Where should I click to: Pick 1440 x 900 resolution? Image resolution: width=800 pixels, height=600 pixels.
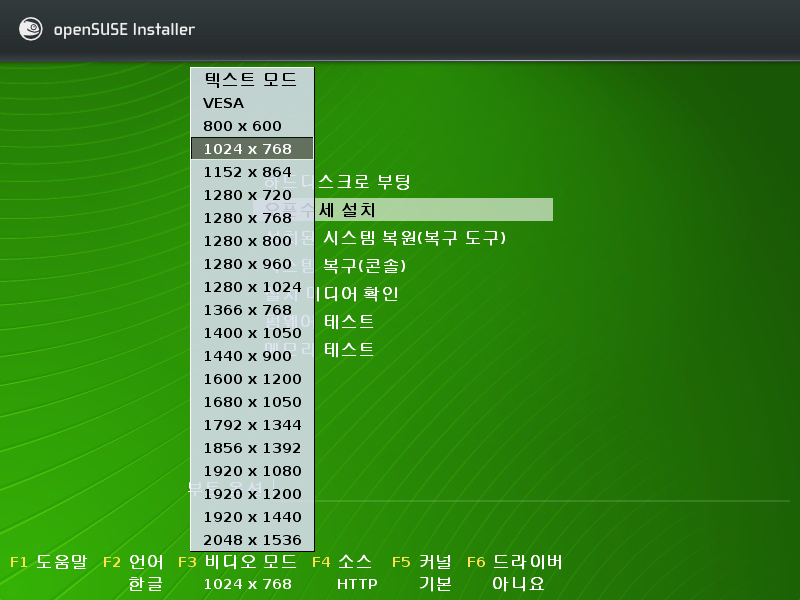coord(252,356)
